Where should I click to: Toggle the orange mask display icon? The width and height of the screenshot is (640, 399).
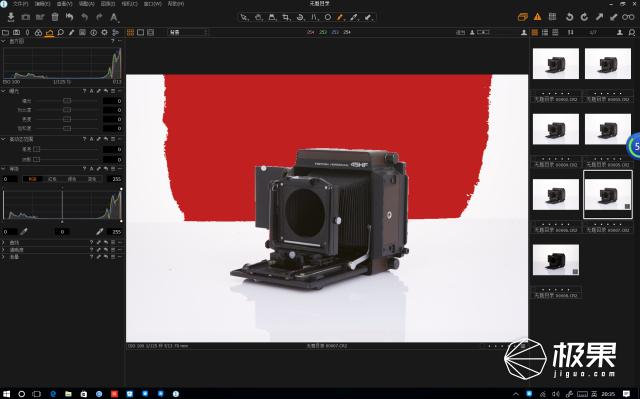522,17
